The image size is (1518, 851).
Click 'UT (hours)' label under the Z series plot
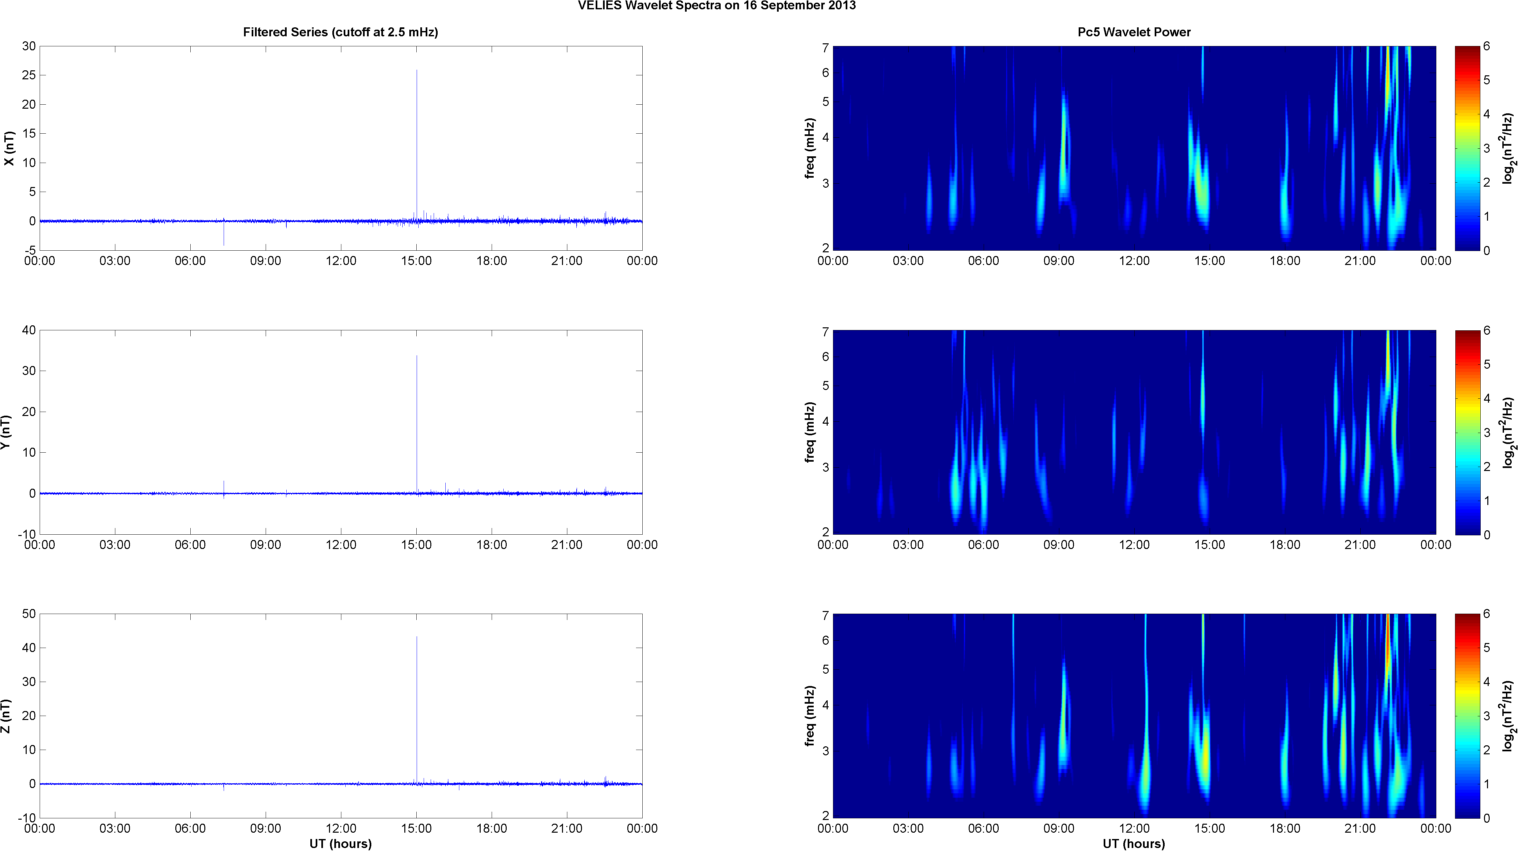[340, 843]
